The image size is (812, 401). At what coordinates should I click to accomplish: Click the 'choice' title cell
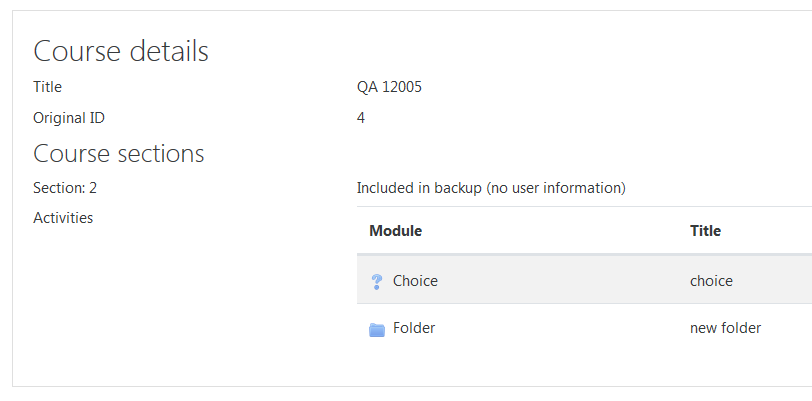(711, 281)
